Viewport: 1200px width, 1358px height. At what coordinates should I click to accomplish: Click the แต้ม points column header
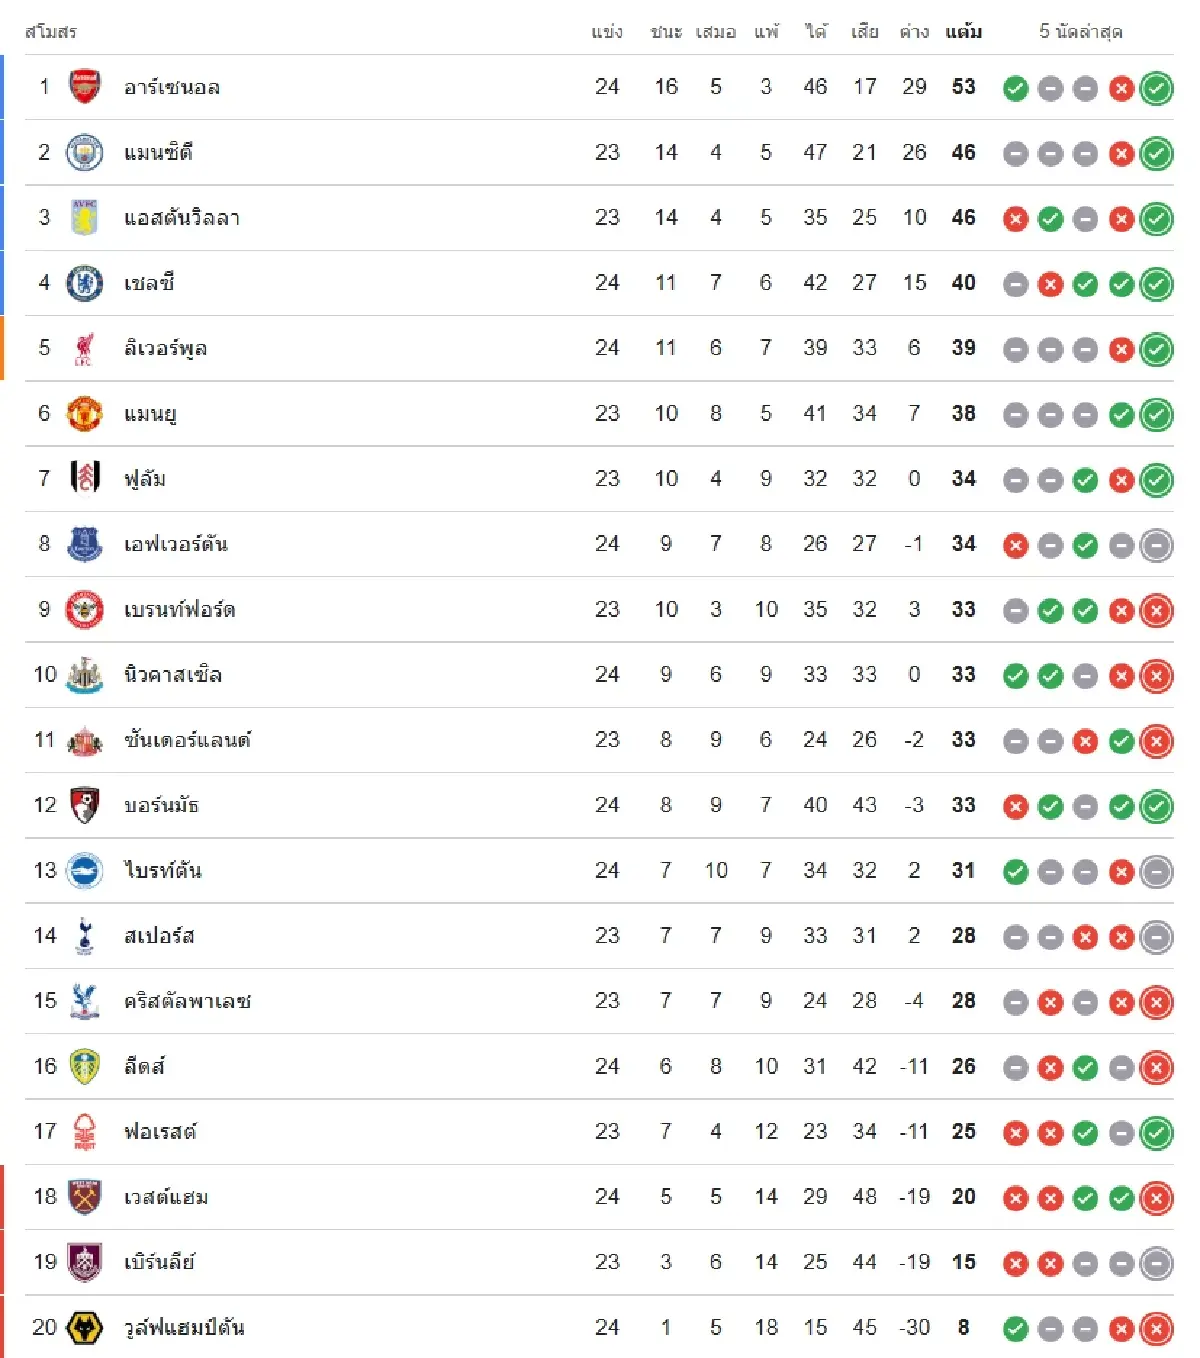tap(963, 32)
